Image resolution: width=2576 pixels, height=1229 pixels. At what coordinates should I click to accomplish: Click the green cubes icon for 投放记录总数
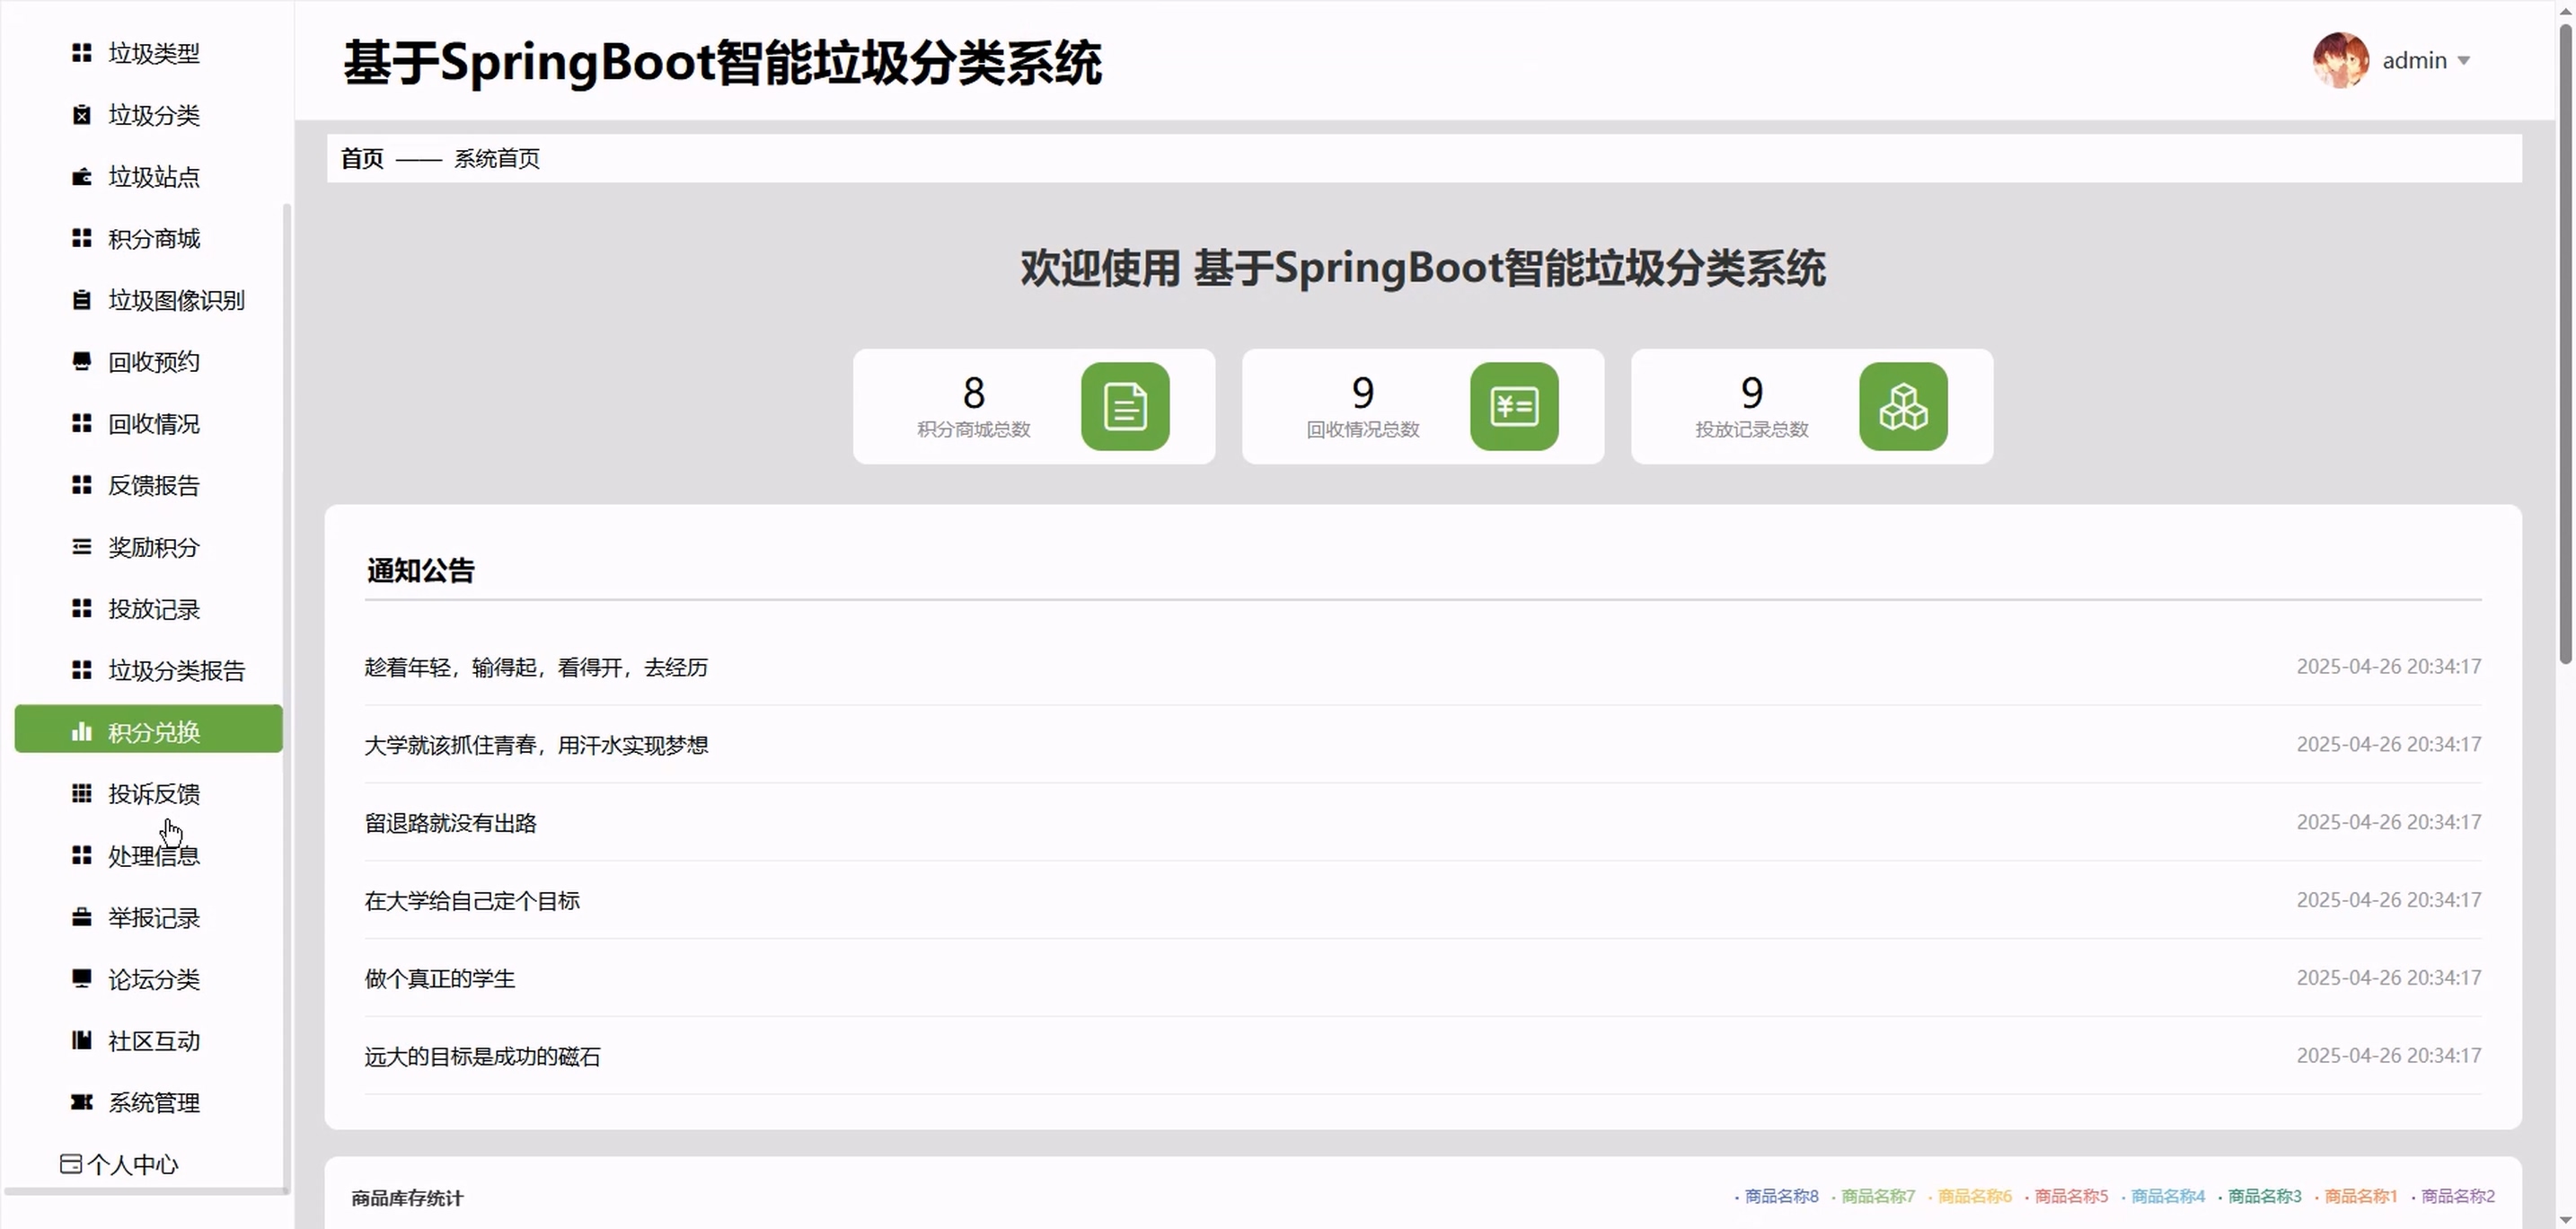[1902, 406]
